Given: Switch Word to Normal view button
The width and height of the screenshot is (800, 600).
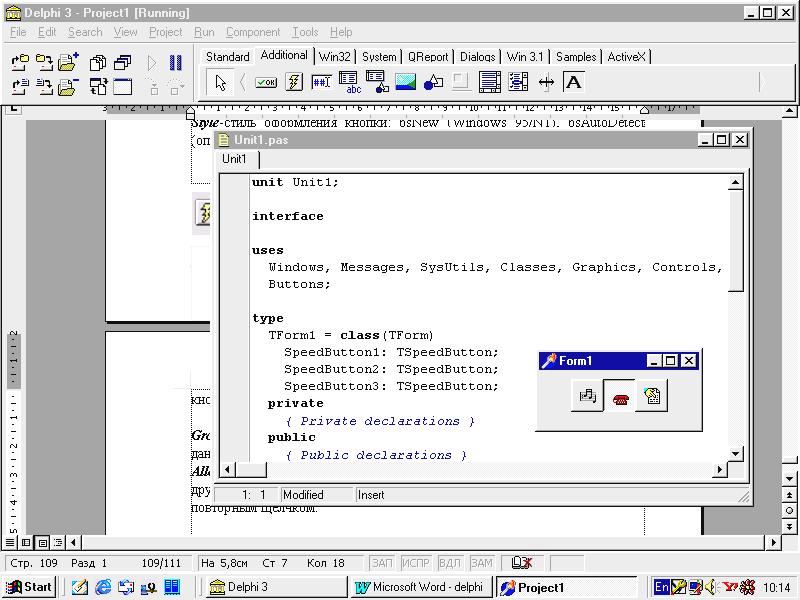Looking at the screenshot, I should pos(10,542).
